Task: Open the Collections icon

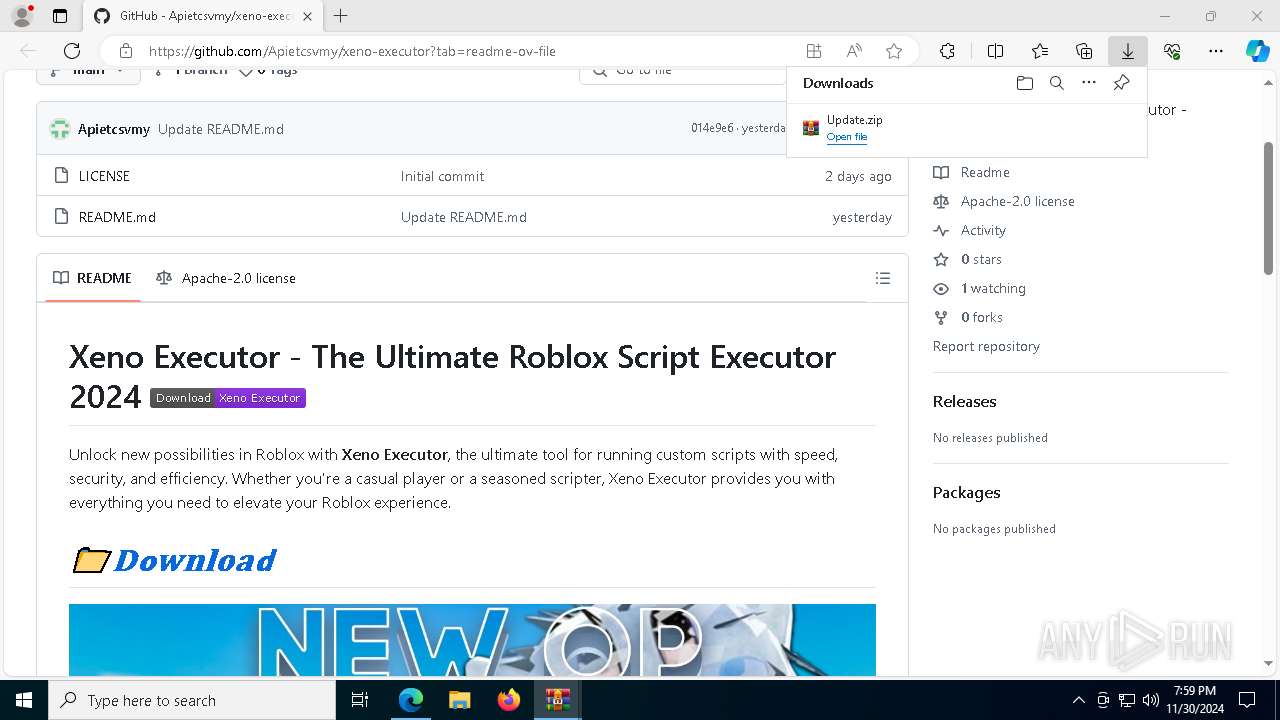Action: (x=1084, y=51)
